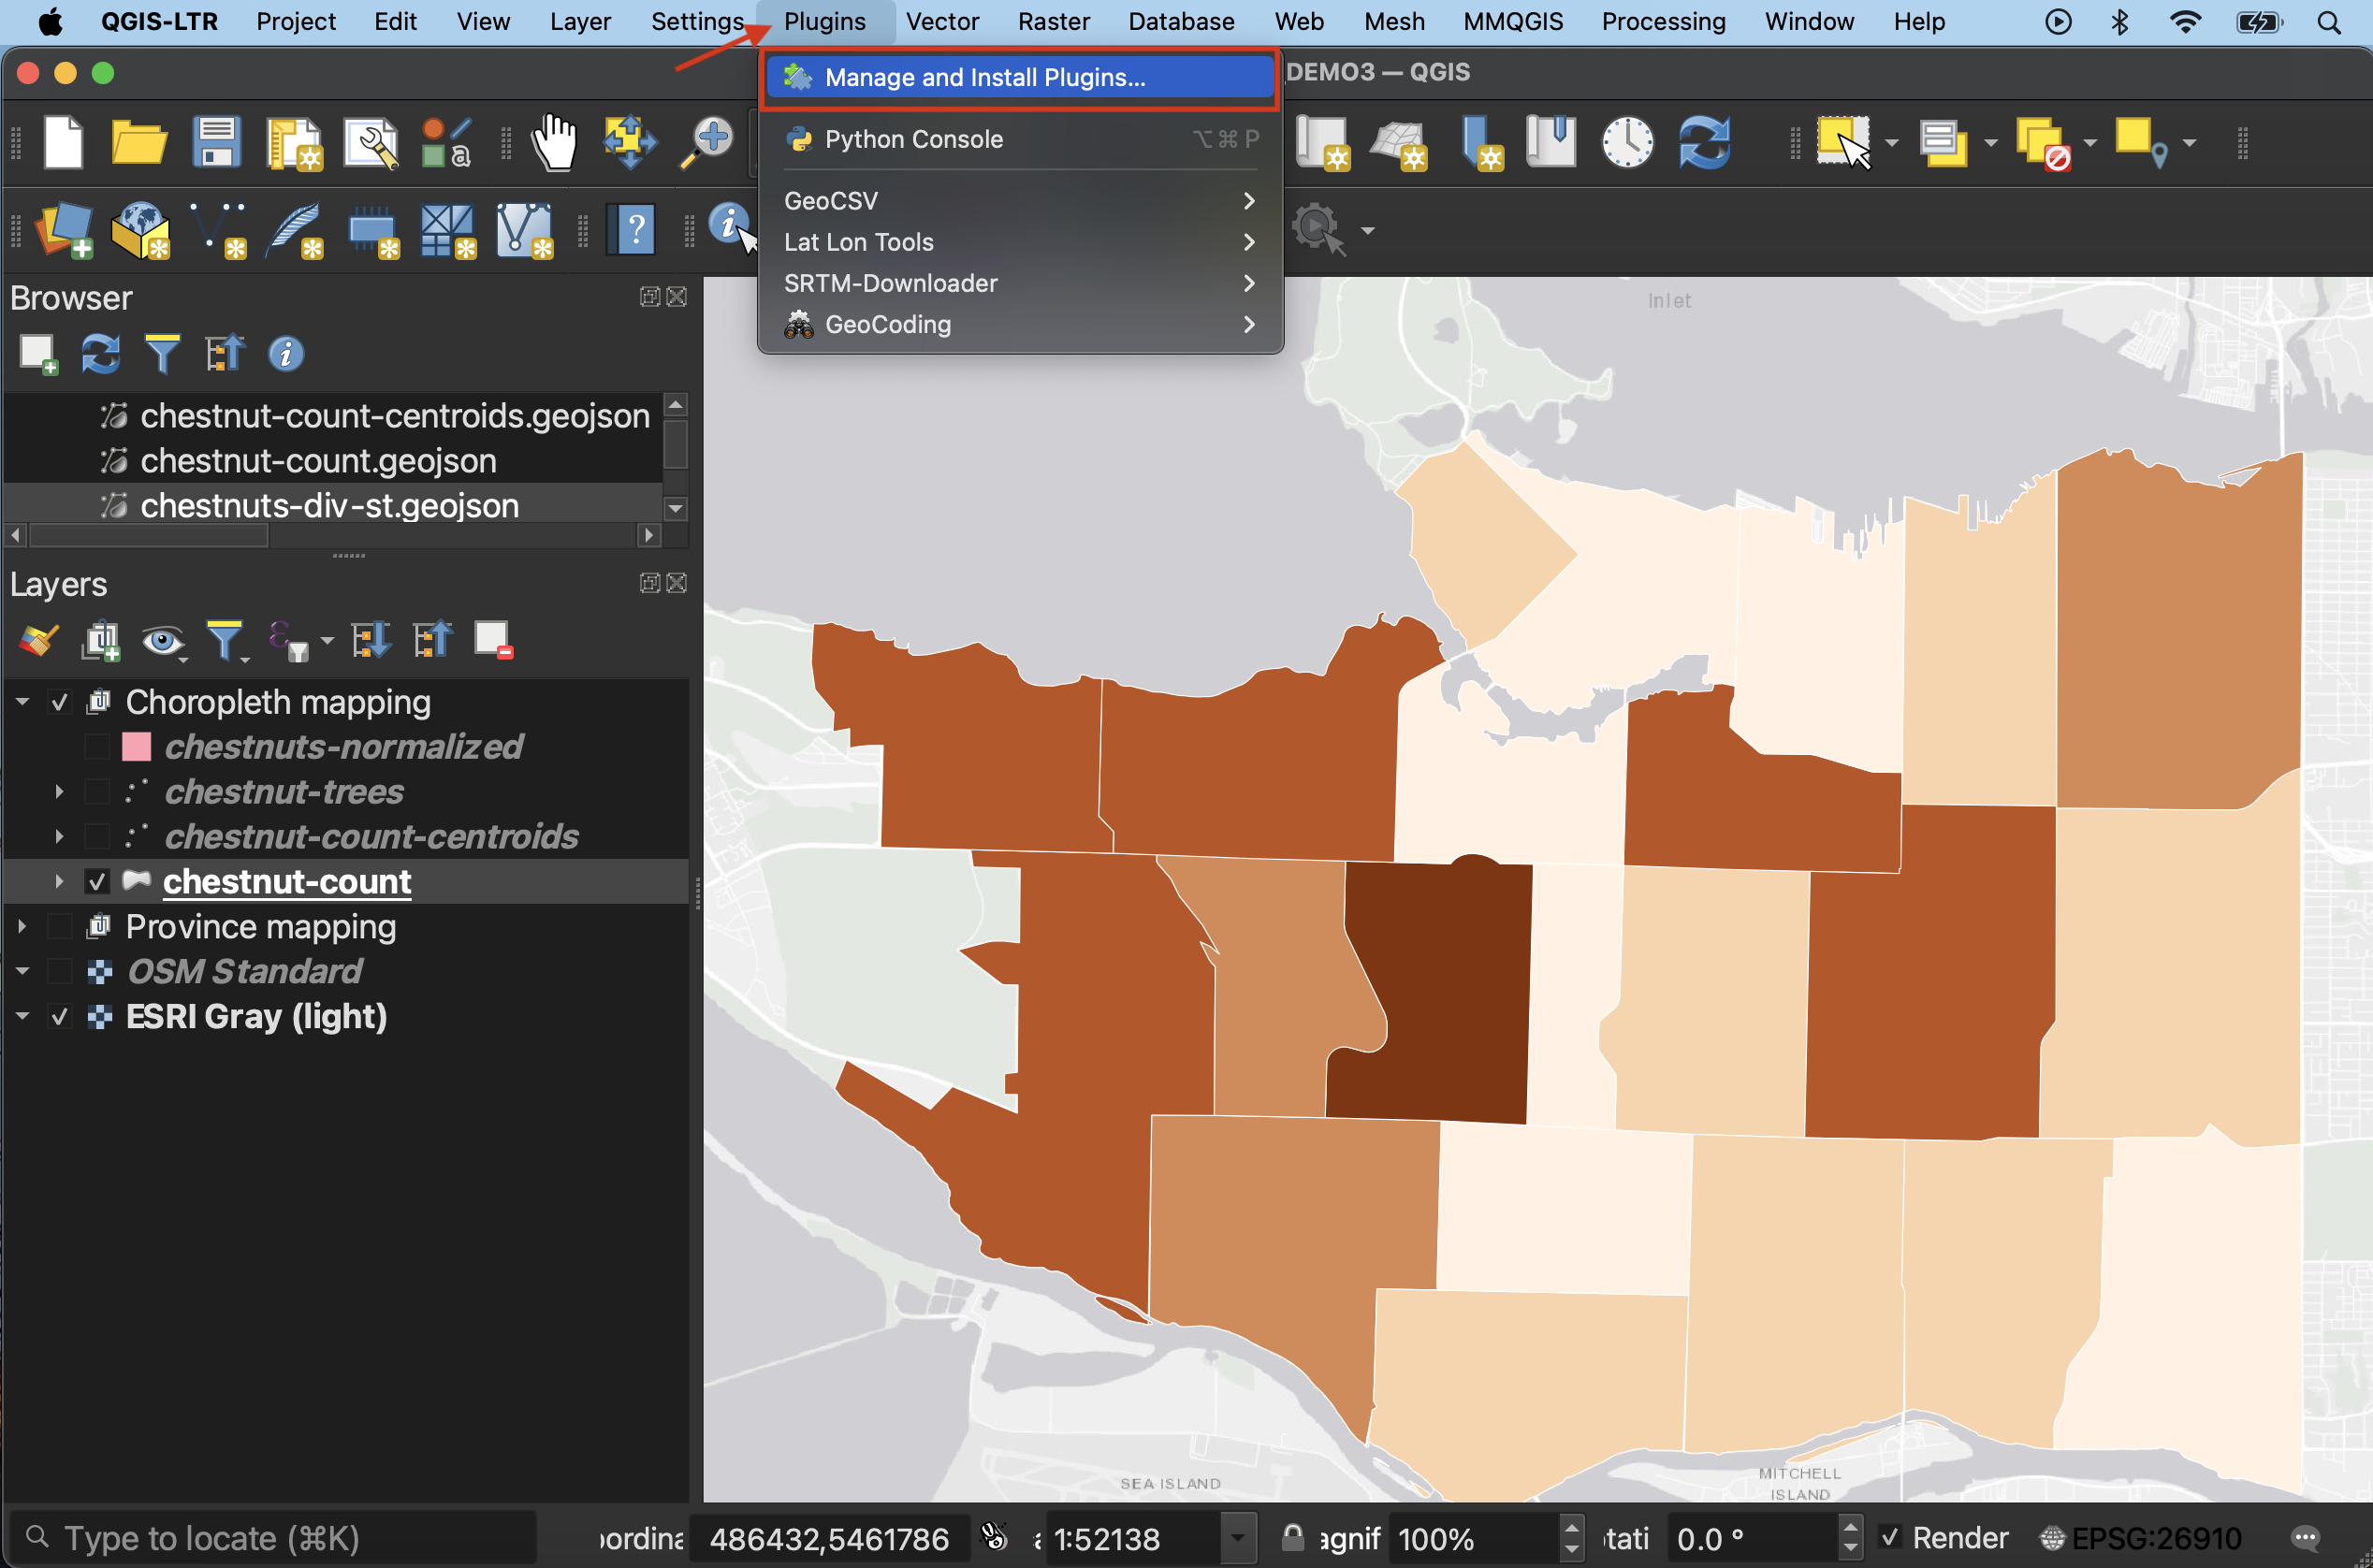Open the Temporal Controller clock icon
This screenshot has width=2373, height=1568.
pos(1626,142)
